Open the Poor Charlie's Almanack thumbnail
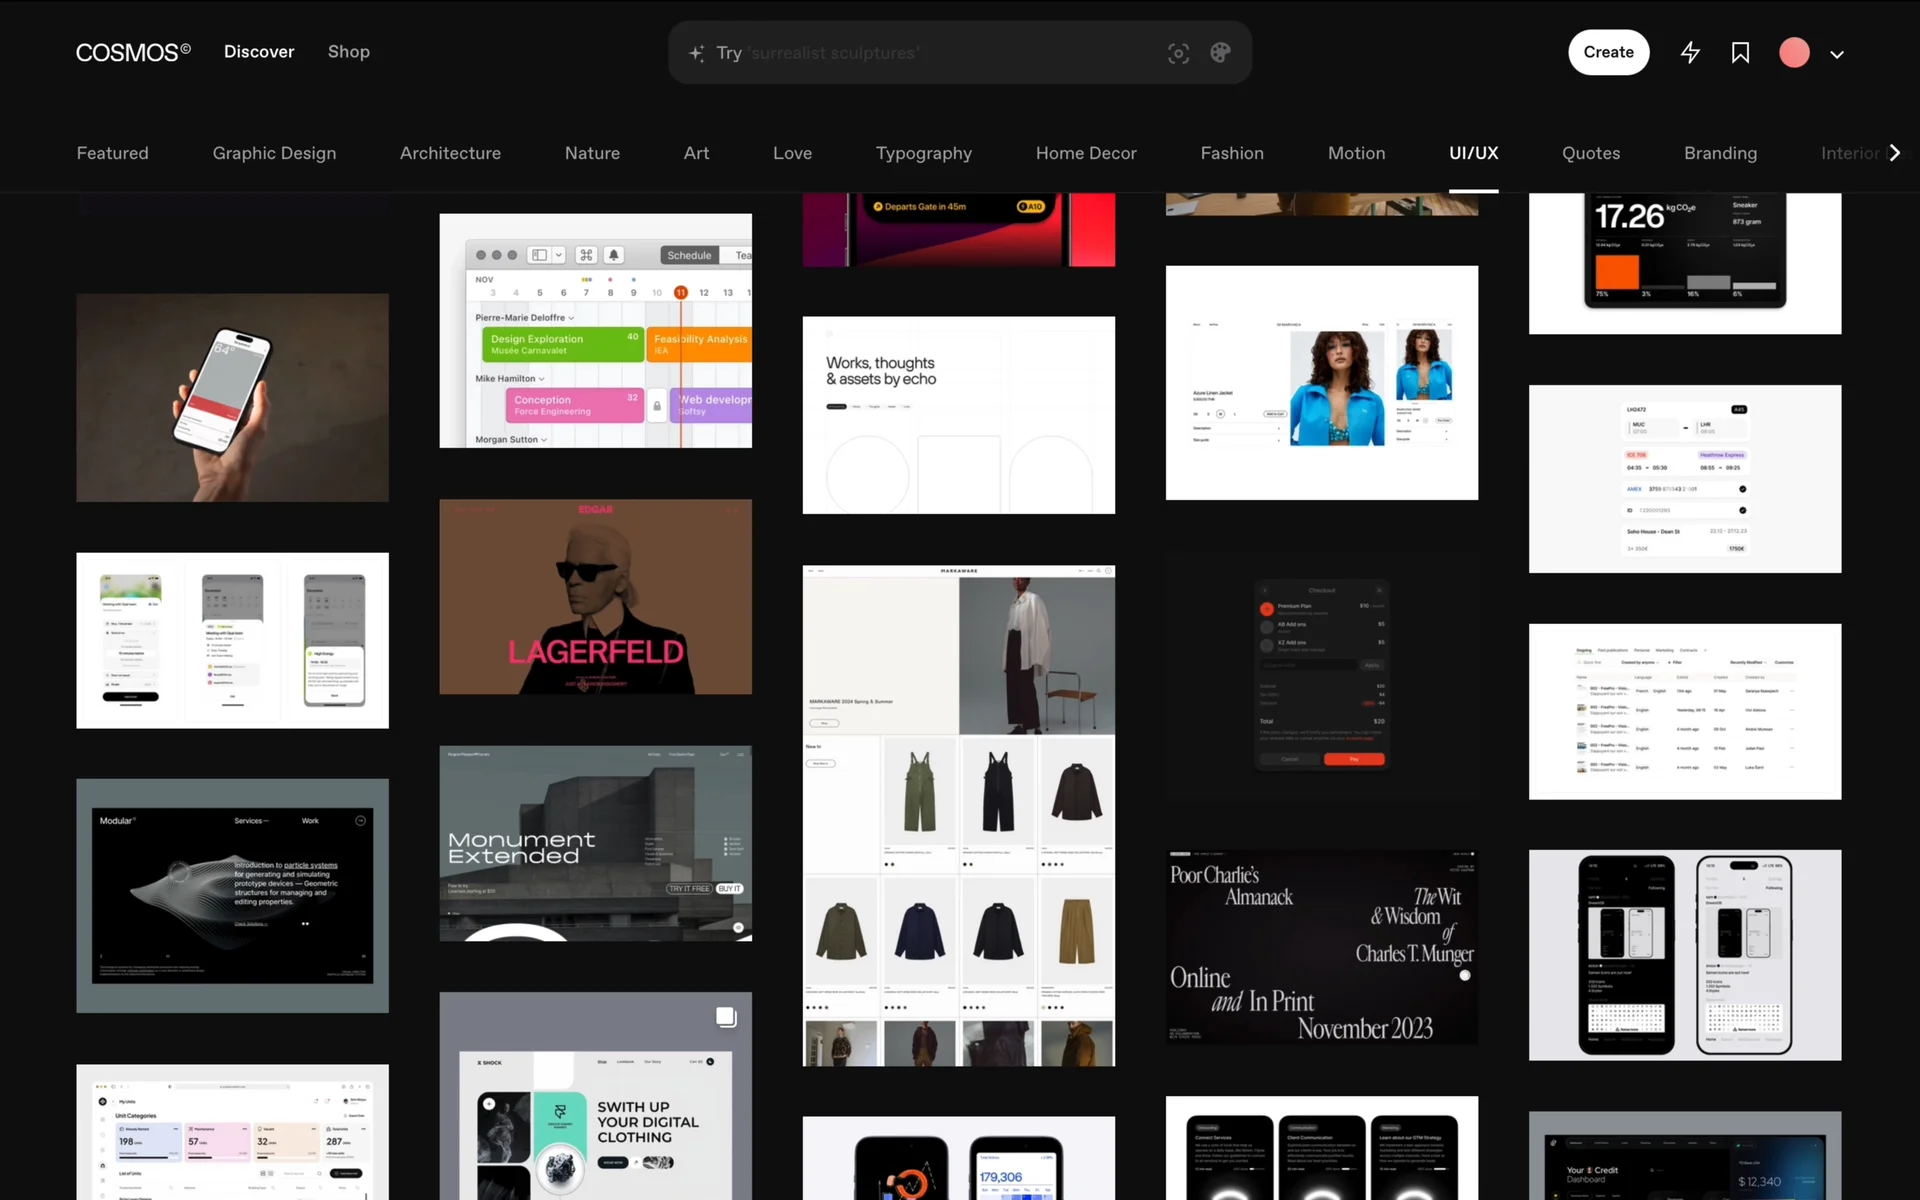Image resolution: width=1920 pixels, height=1200 pixels. (x=1321, y=947)
